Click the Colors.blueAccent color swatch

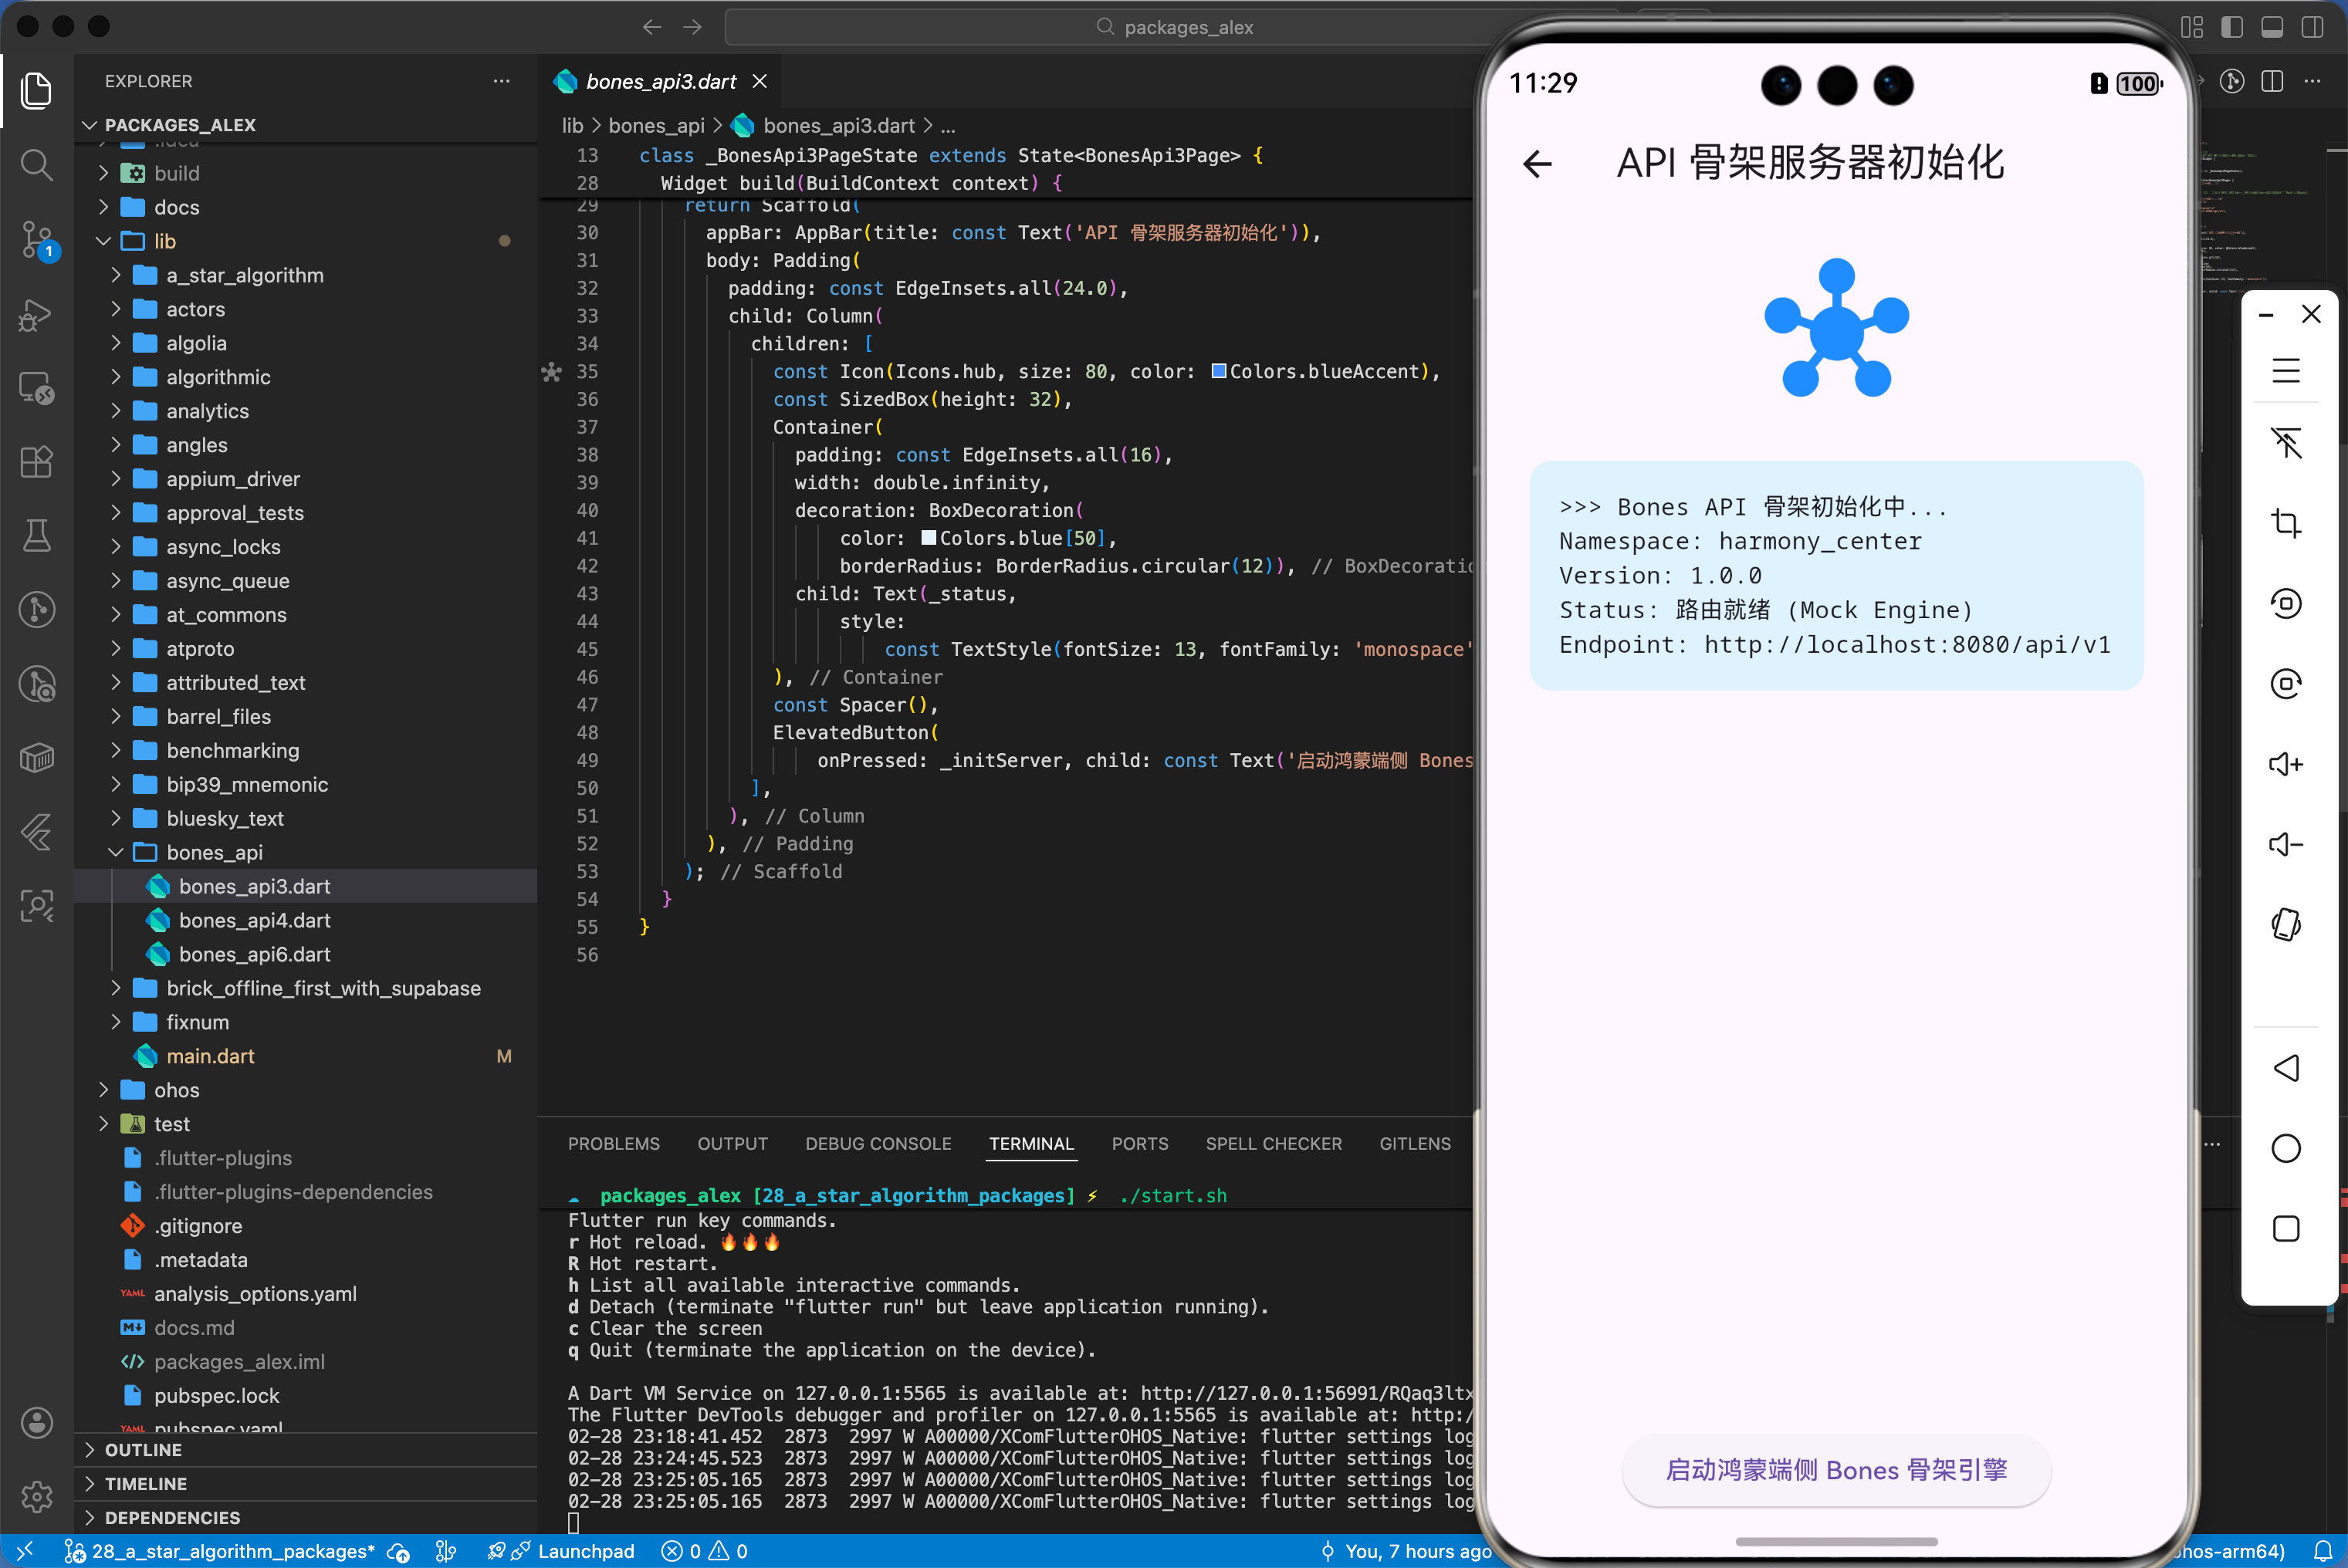(x=1219, y=371)
